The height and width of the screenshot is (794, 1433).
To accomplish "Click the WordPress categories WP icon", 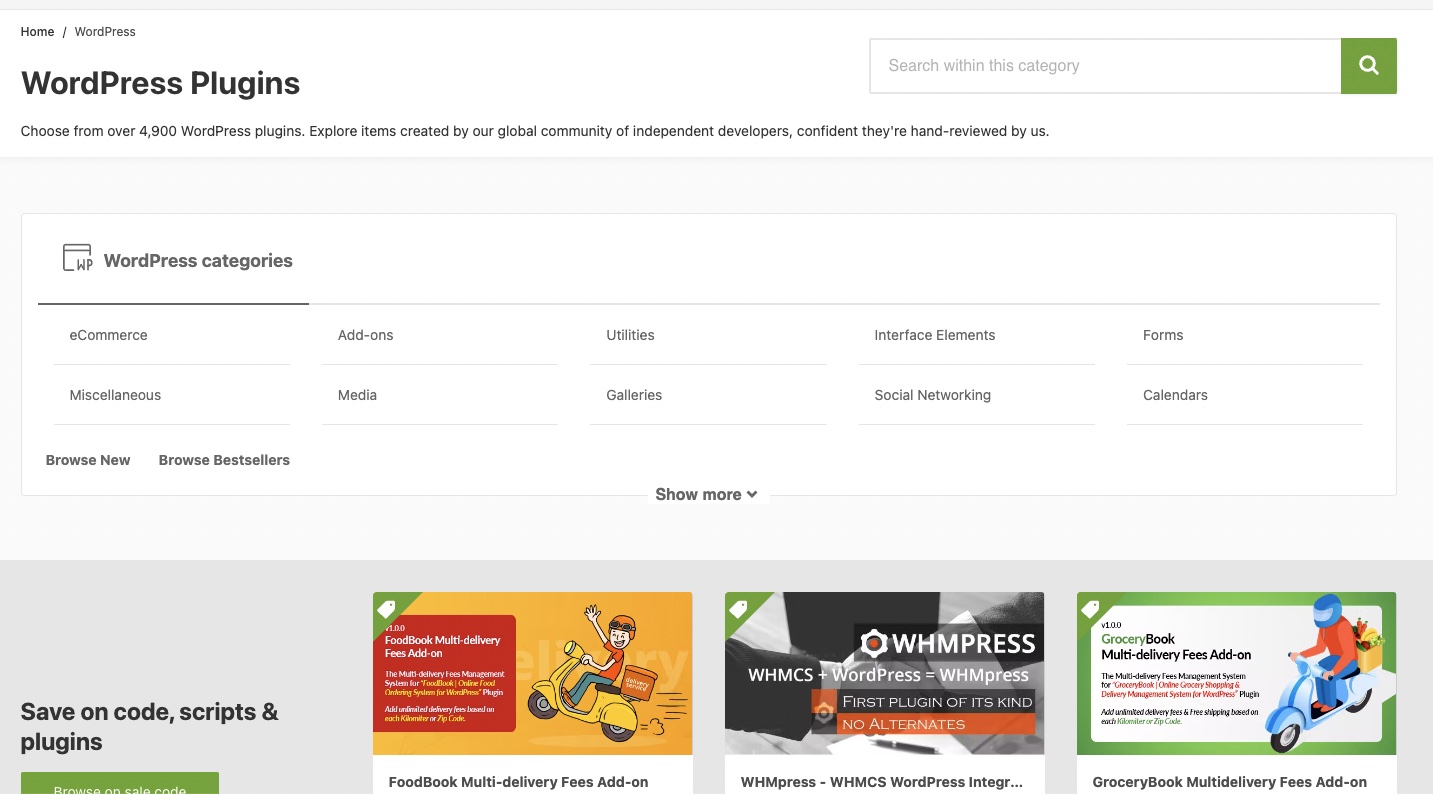I will click(x=77, y=258).
